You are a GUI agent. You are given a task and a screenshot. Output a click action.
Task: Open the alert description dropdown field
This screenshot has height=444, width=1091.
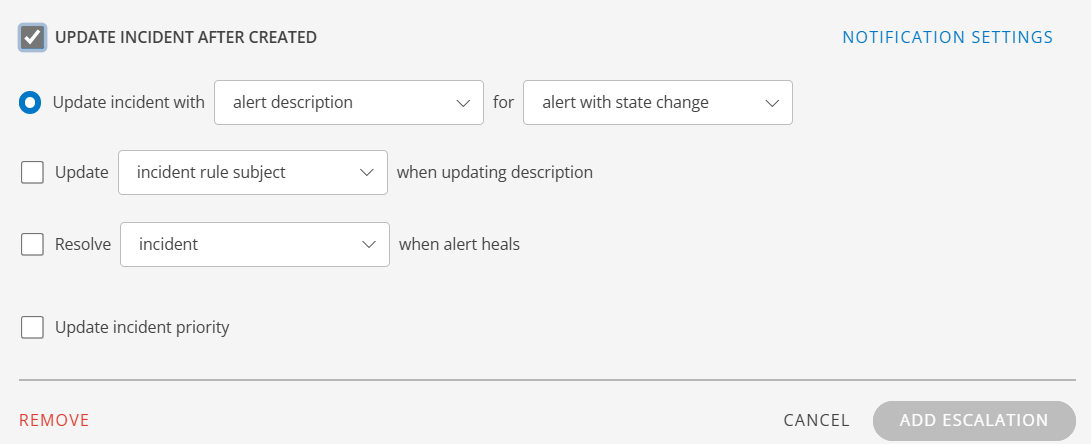pos(335,102)
